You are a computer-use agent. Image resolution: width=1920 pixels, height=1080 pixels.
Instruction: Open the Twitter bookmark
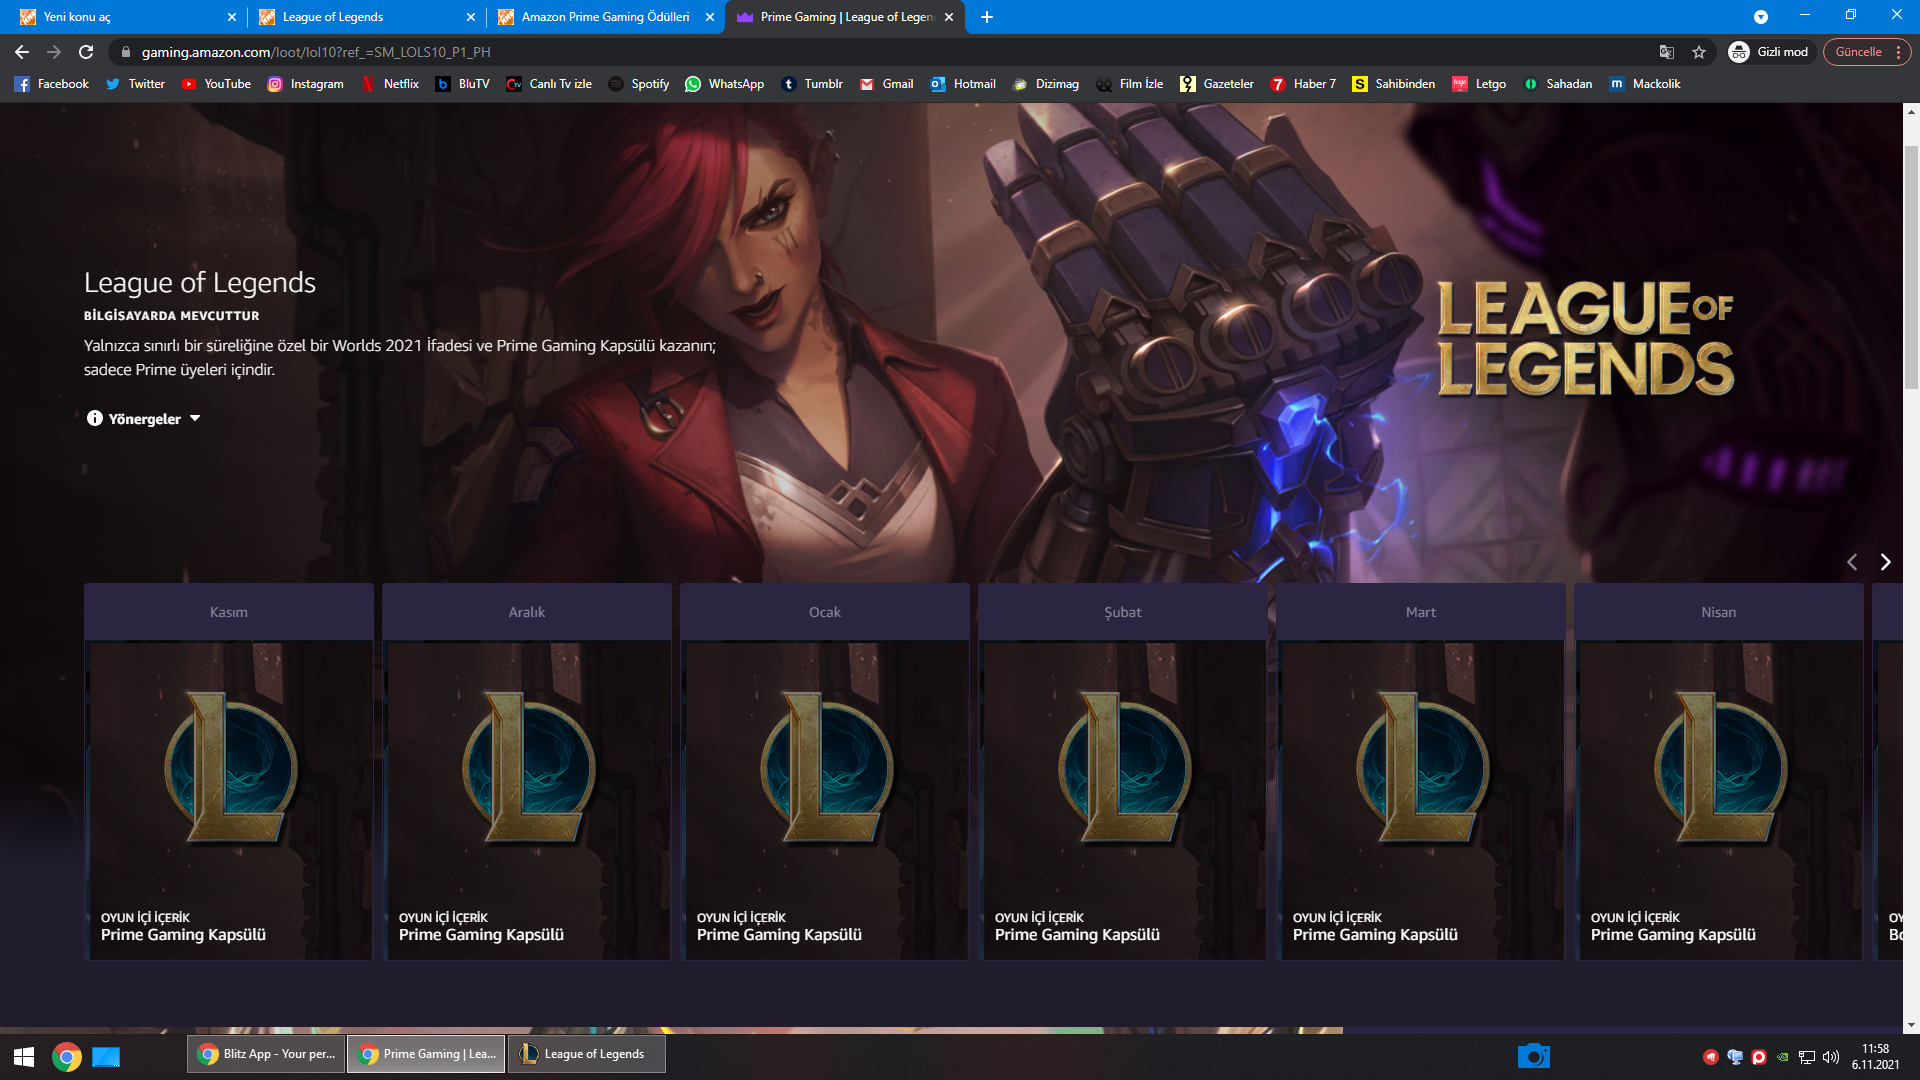(135, 84)
